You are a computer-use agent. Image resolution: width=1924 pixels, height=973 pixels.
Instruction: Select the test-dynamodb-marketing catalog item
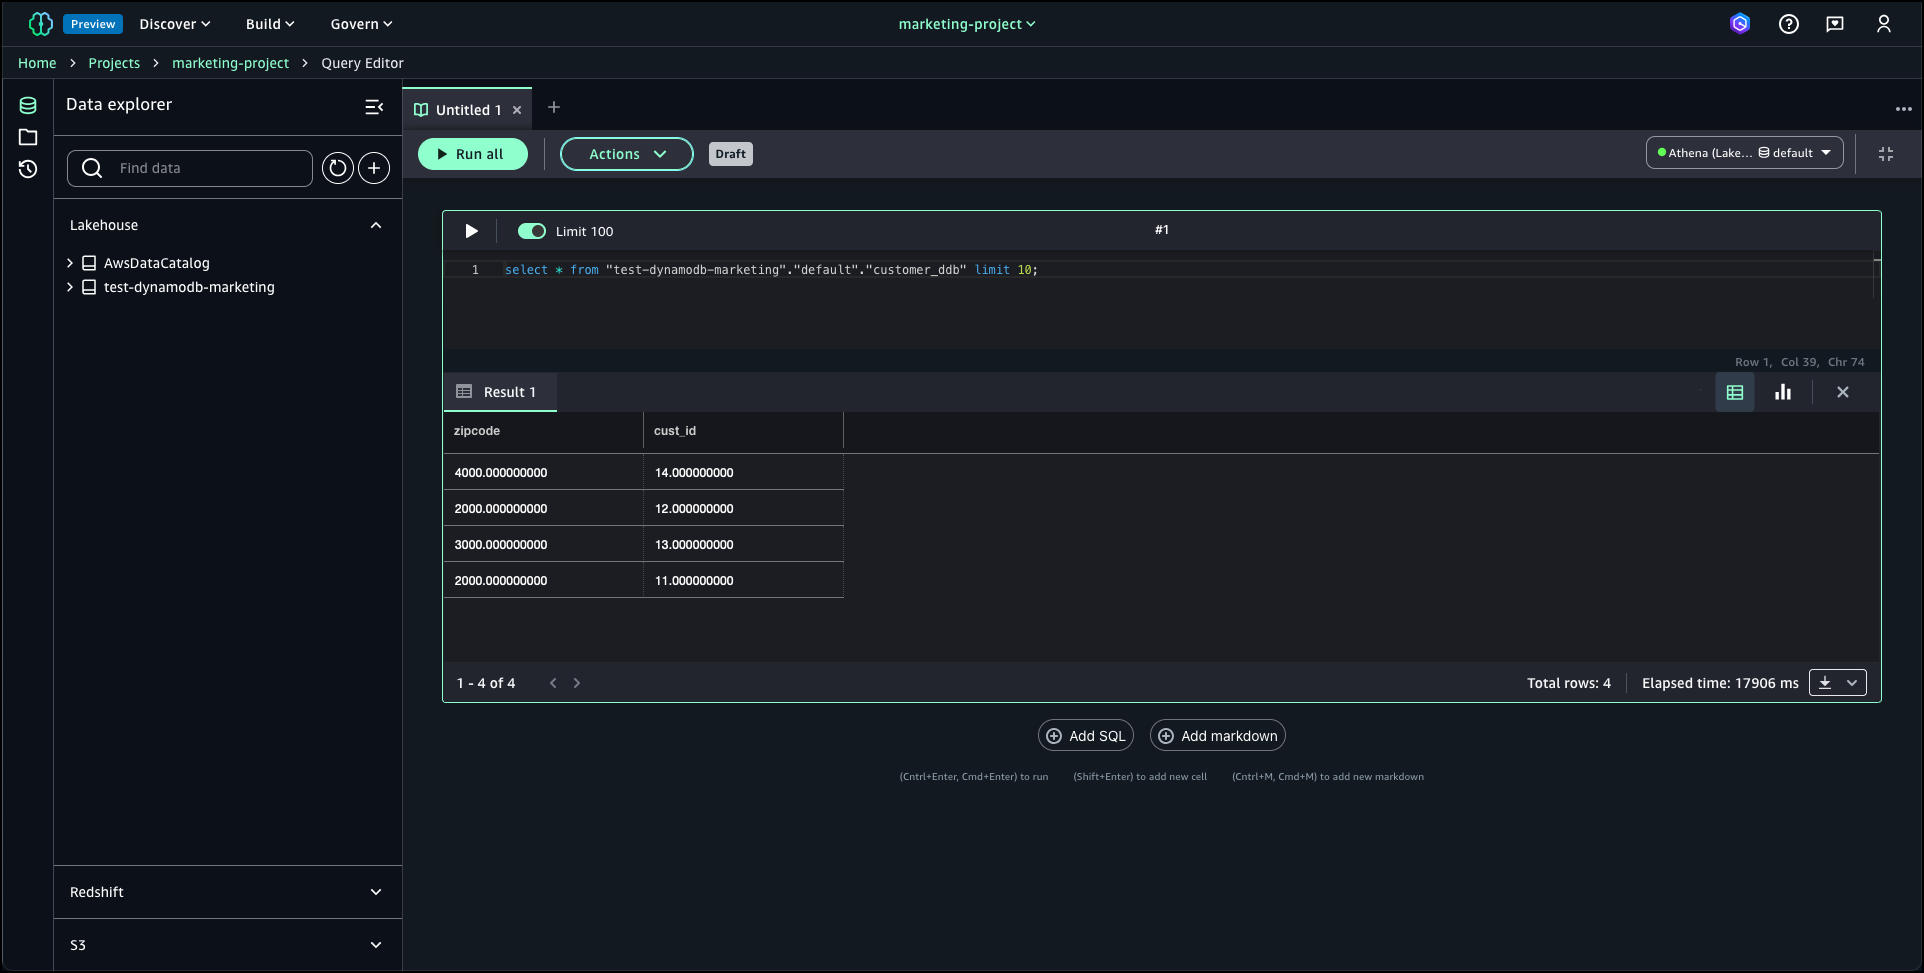[x=189, y=287]
